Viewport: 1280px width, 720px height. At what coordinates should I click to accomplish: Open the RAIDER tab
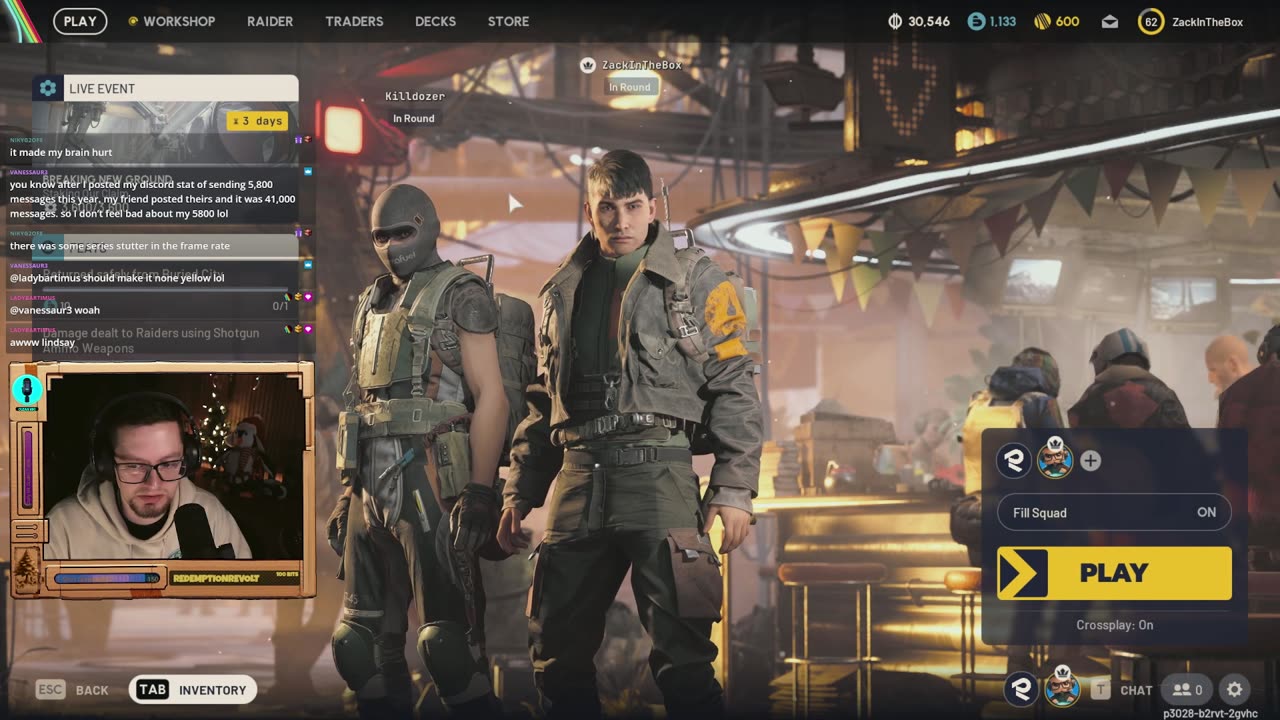(x=270, y=21)
